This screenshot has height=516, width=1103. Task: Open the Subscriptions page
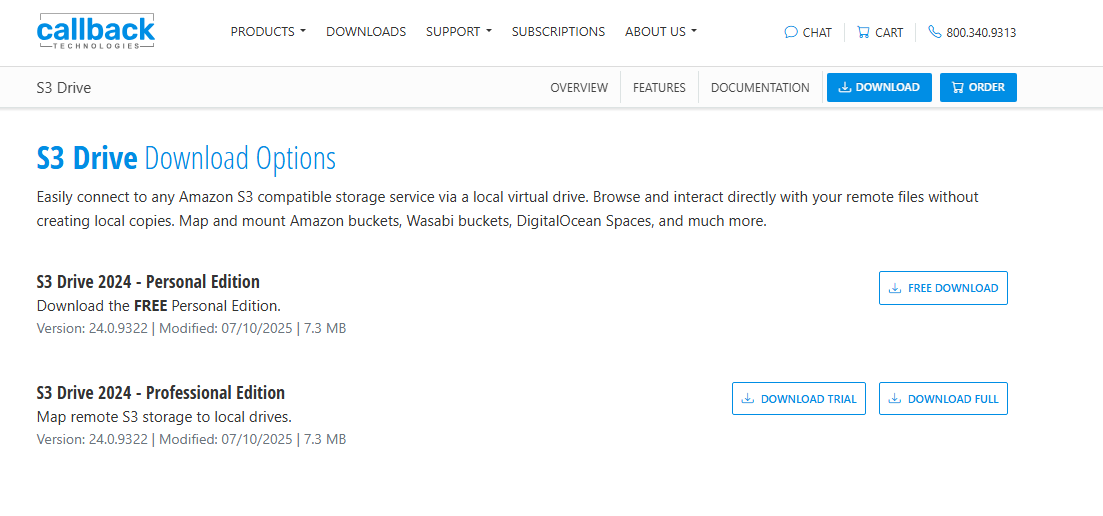[x=558, y=32]
